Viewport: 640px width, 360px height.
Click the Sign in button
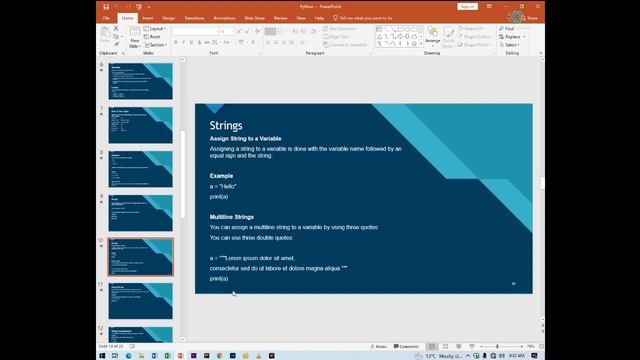467,7
